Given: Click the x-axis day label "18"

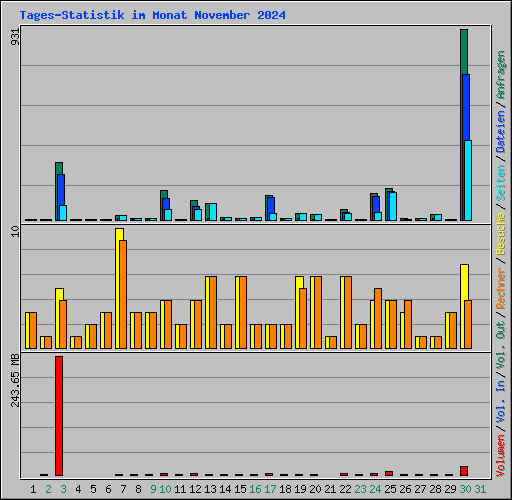Looking at the screenshot, I should point(285,489).
